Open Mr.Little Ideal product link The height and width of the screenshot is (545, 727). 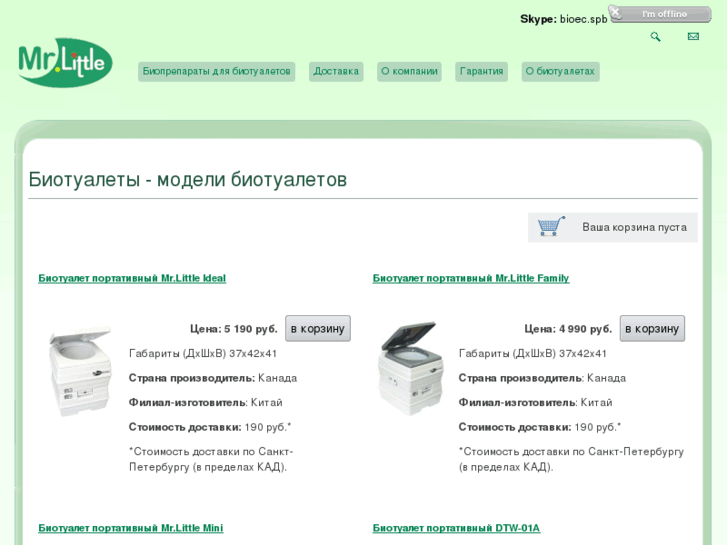click(x=132, y=278)
